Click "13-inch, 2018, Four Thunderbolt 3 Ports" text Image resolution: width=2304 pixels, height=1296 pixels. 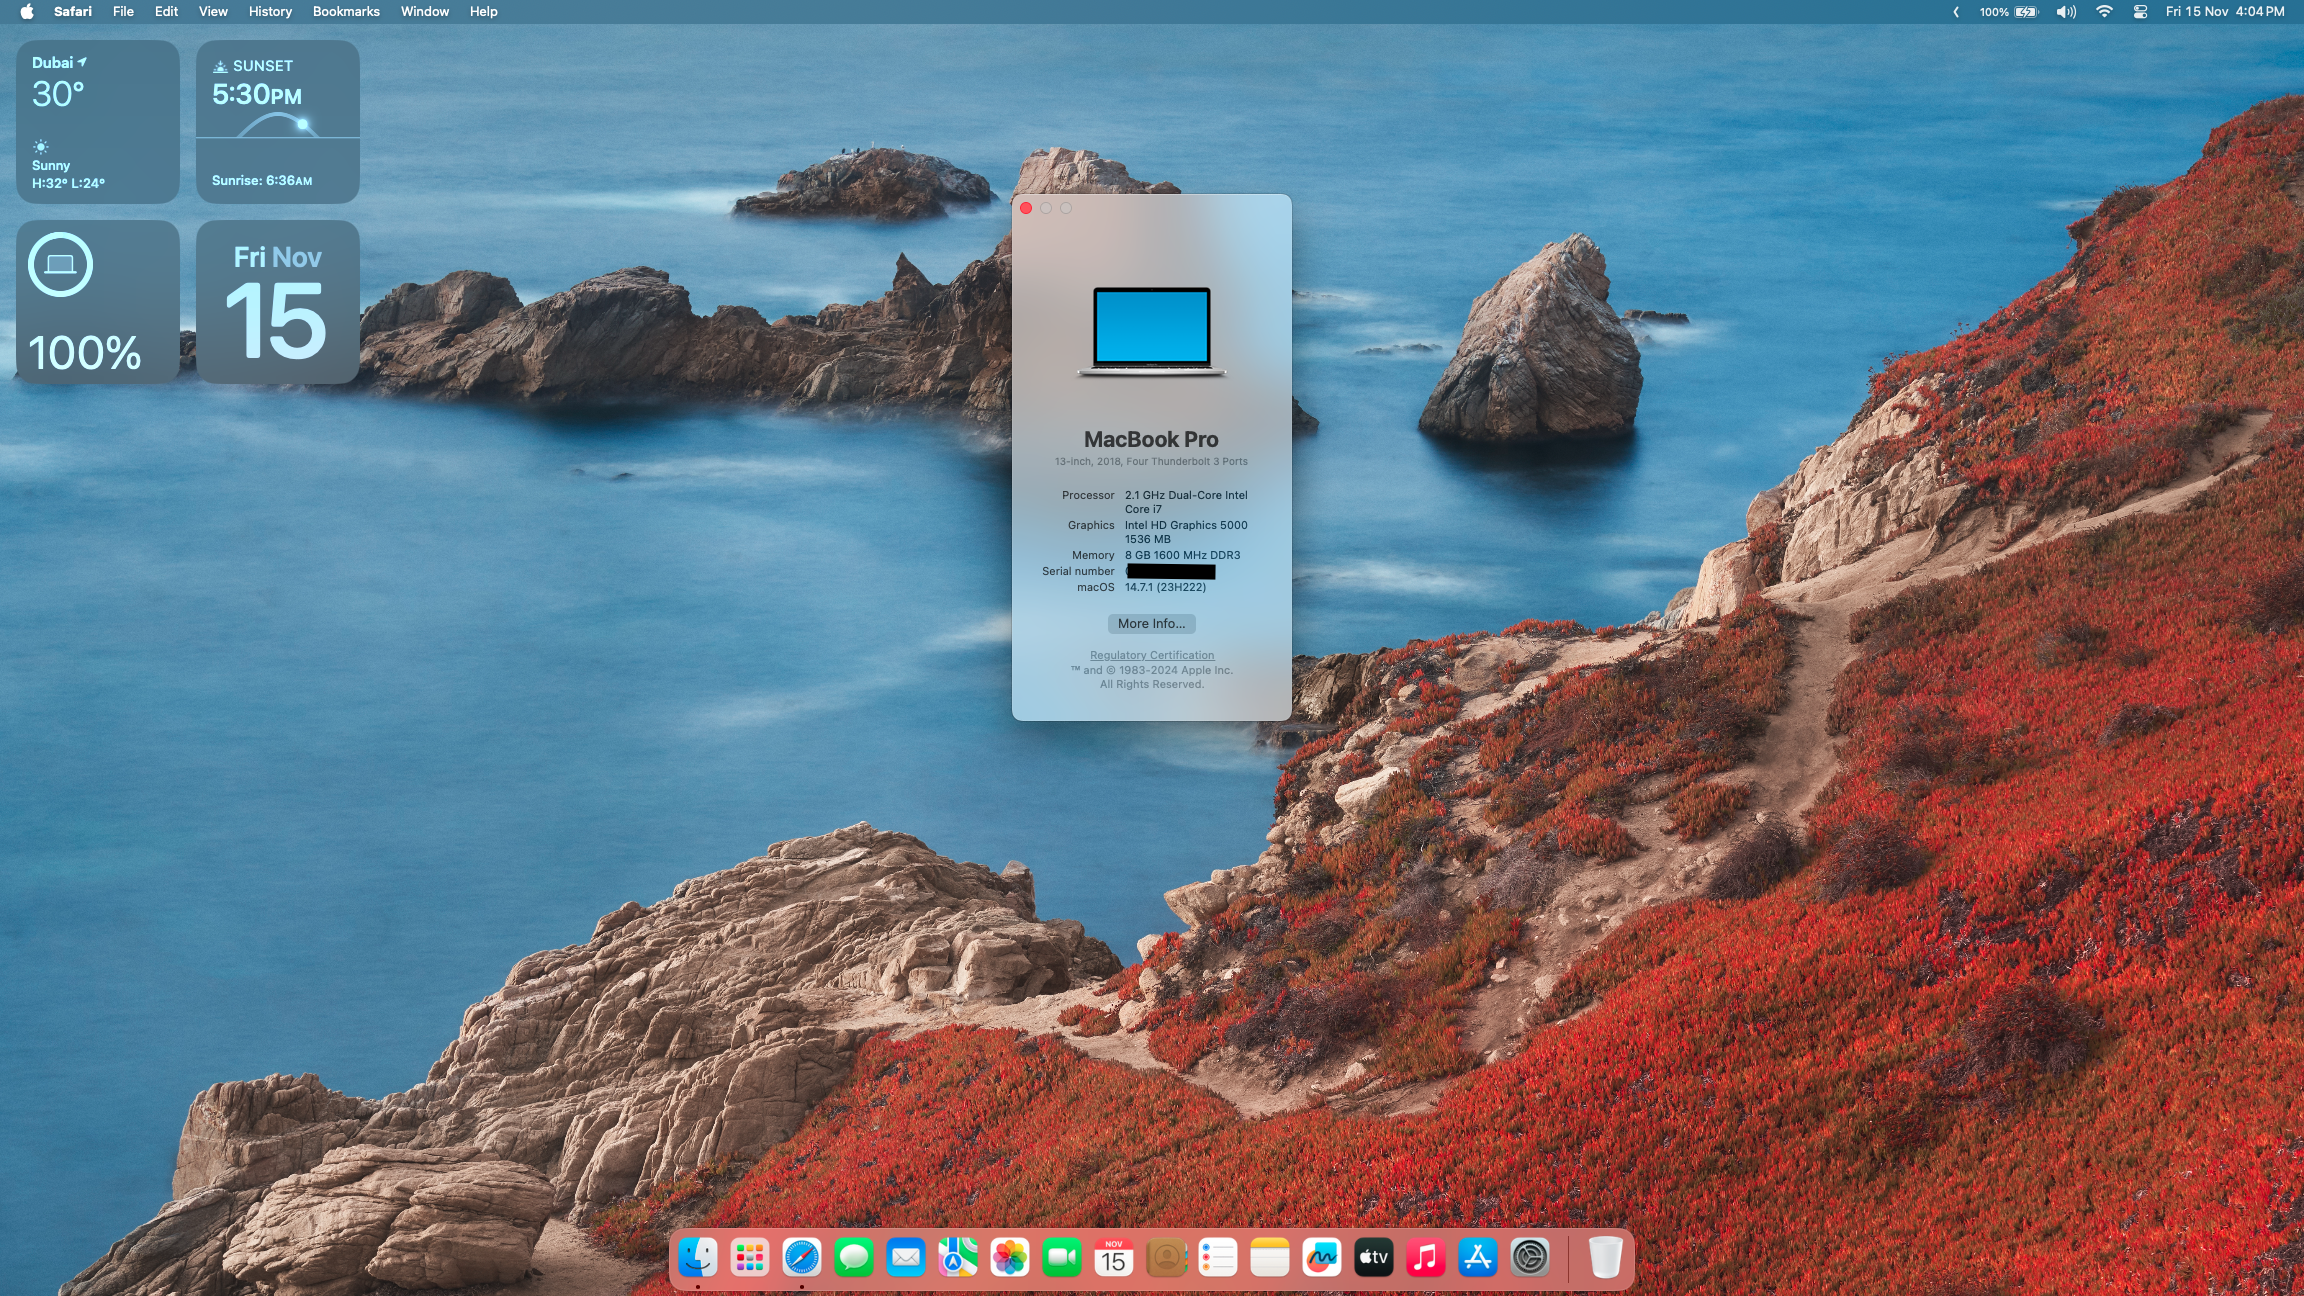(x=1151, y=461)
